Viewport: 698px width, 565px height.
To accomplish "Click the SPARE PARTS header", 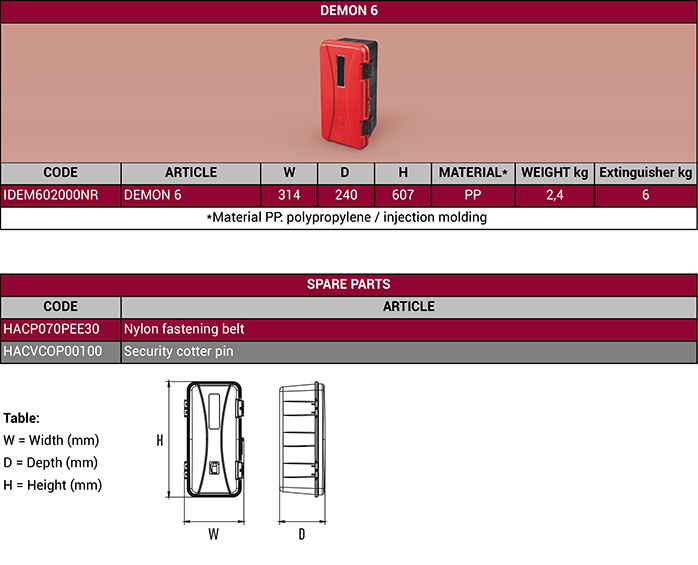I will tap(349, 285).
